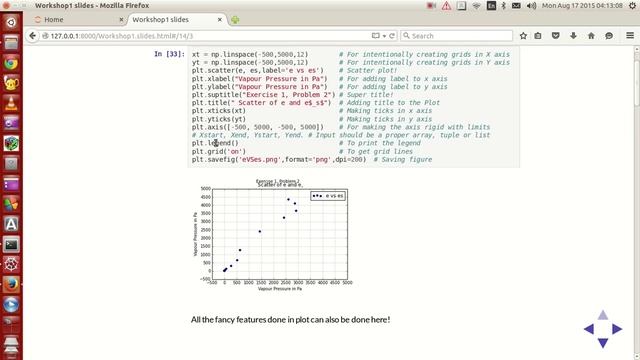Open the Terminal from the launcher
Image resolution: width=640 pixels, height=360 pixels.
[x=11, y=244]
